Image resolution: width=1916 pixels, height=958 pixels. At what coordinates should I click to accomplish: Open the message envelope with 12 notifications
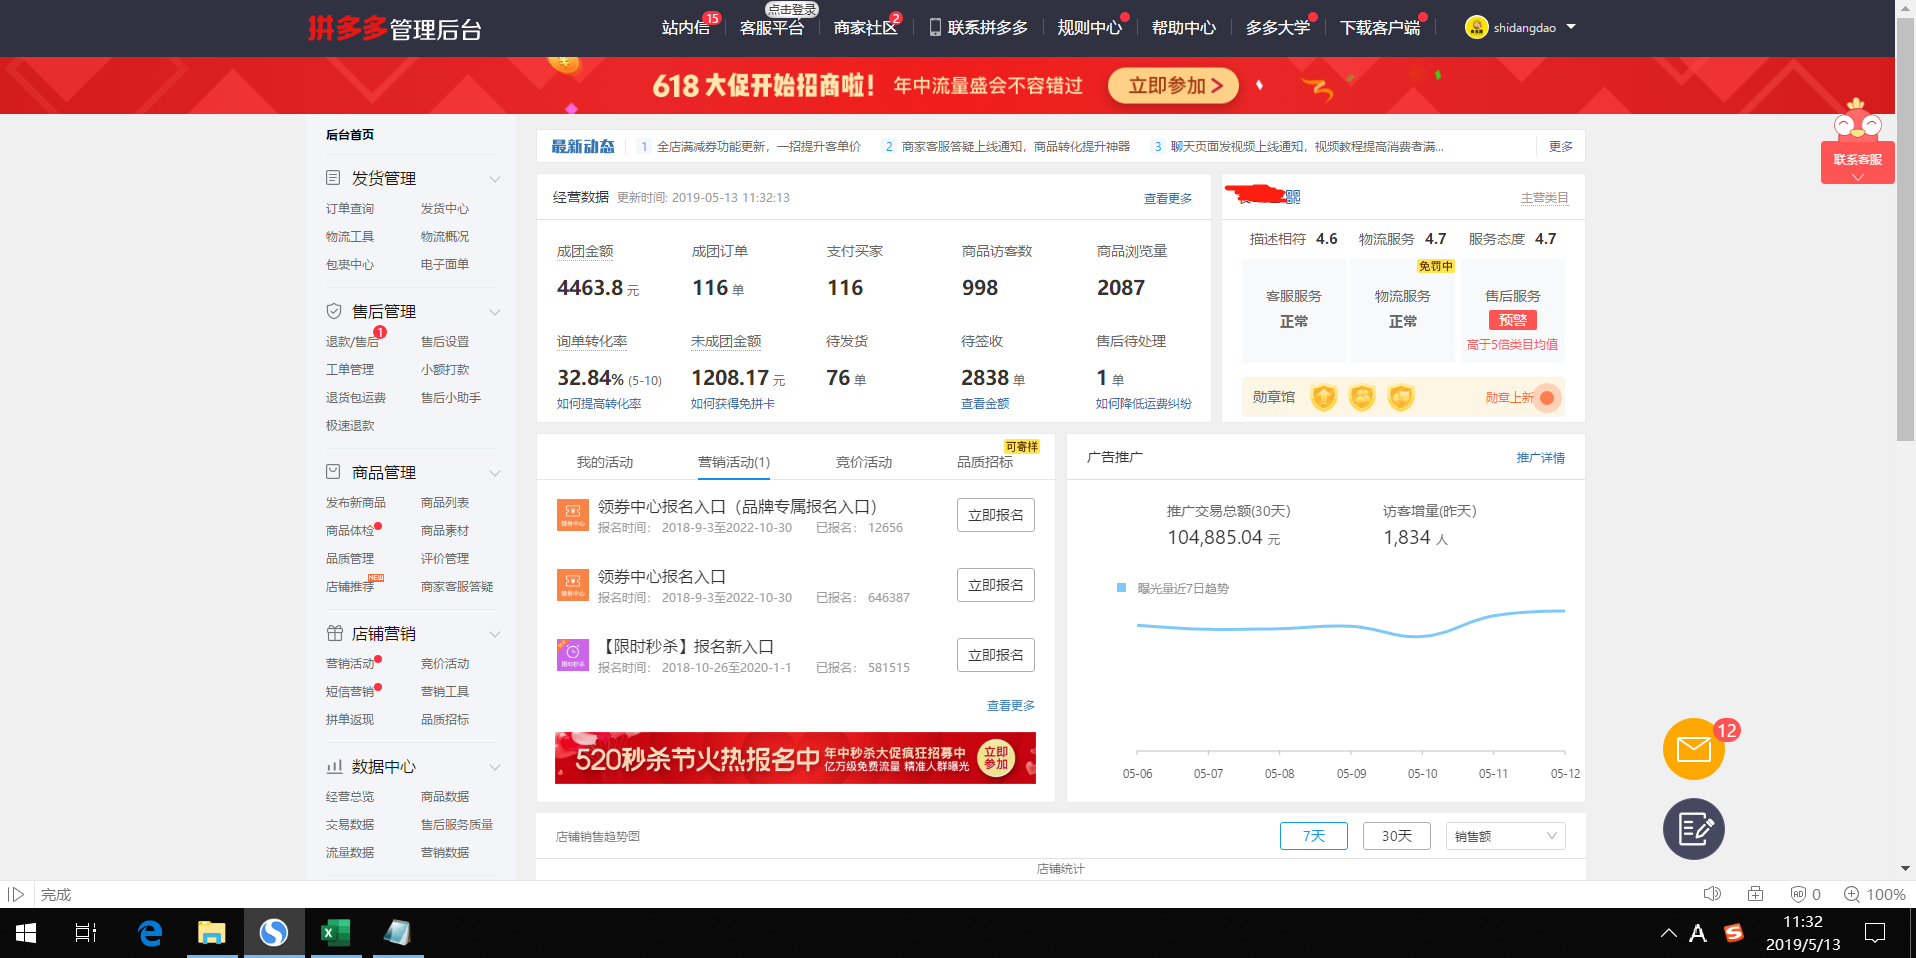[x=1693, y=747]
